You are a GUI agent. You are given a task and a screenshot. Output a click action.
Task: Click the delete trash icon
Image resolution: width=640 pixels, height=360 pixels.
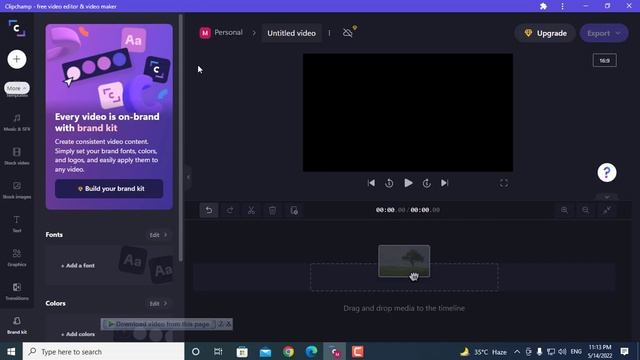[x=272, y=210]
